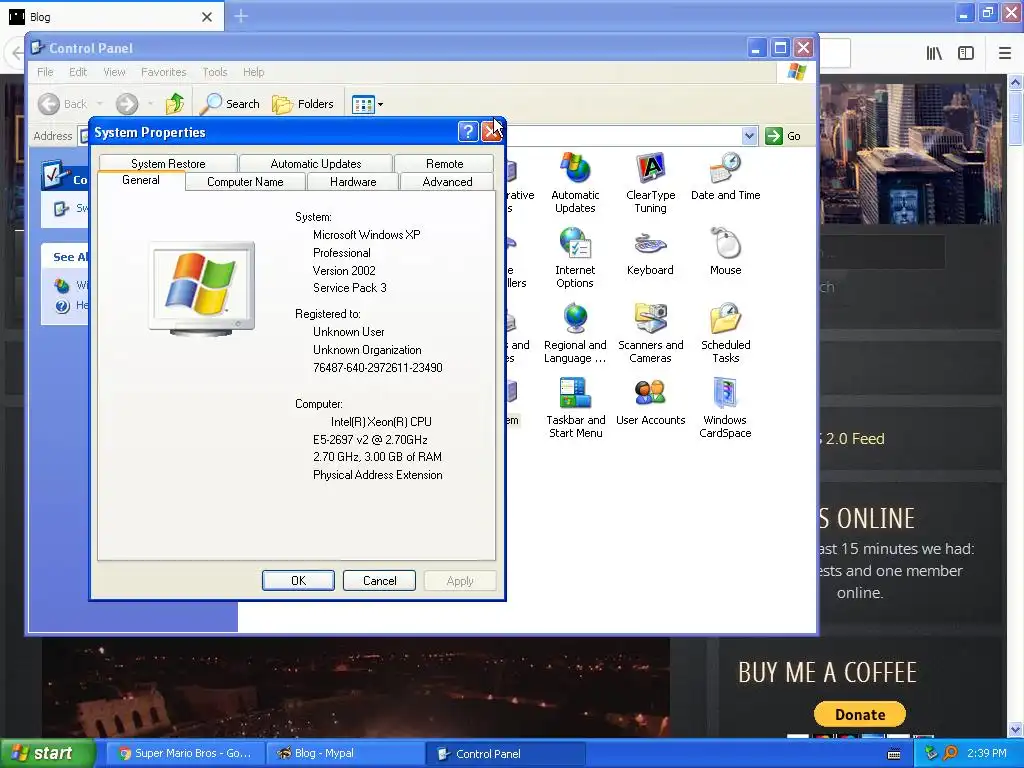This screenshot has height=768, width=1024.
Task: Open the Keyboard control panel icon
Action: 650,253
